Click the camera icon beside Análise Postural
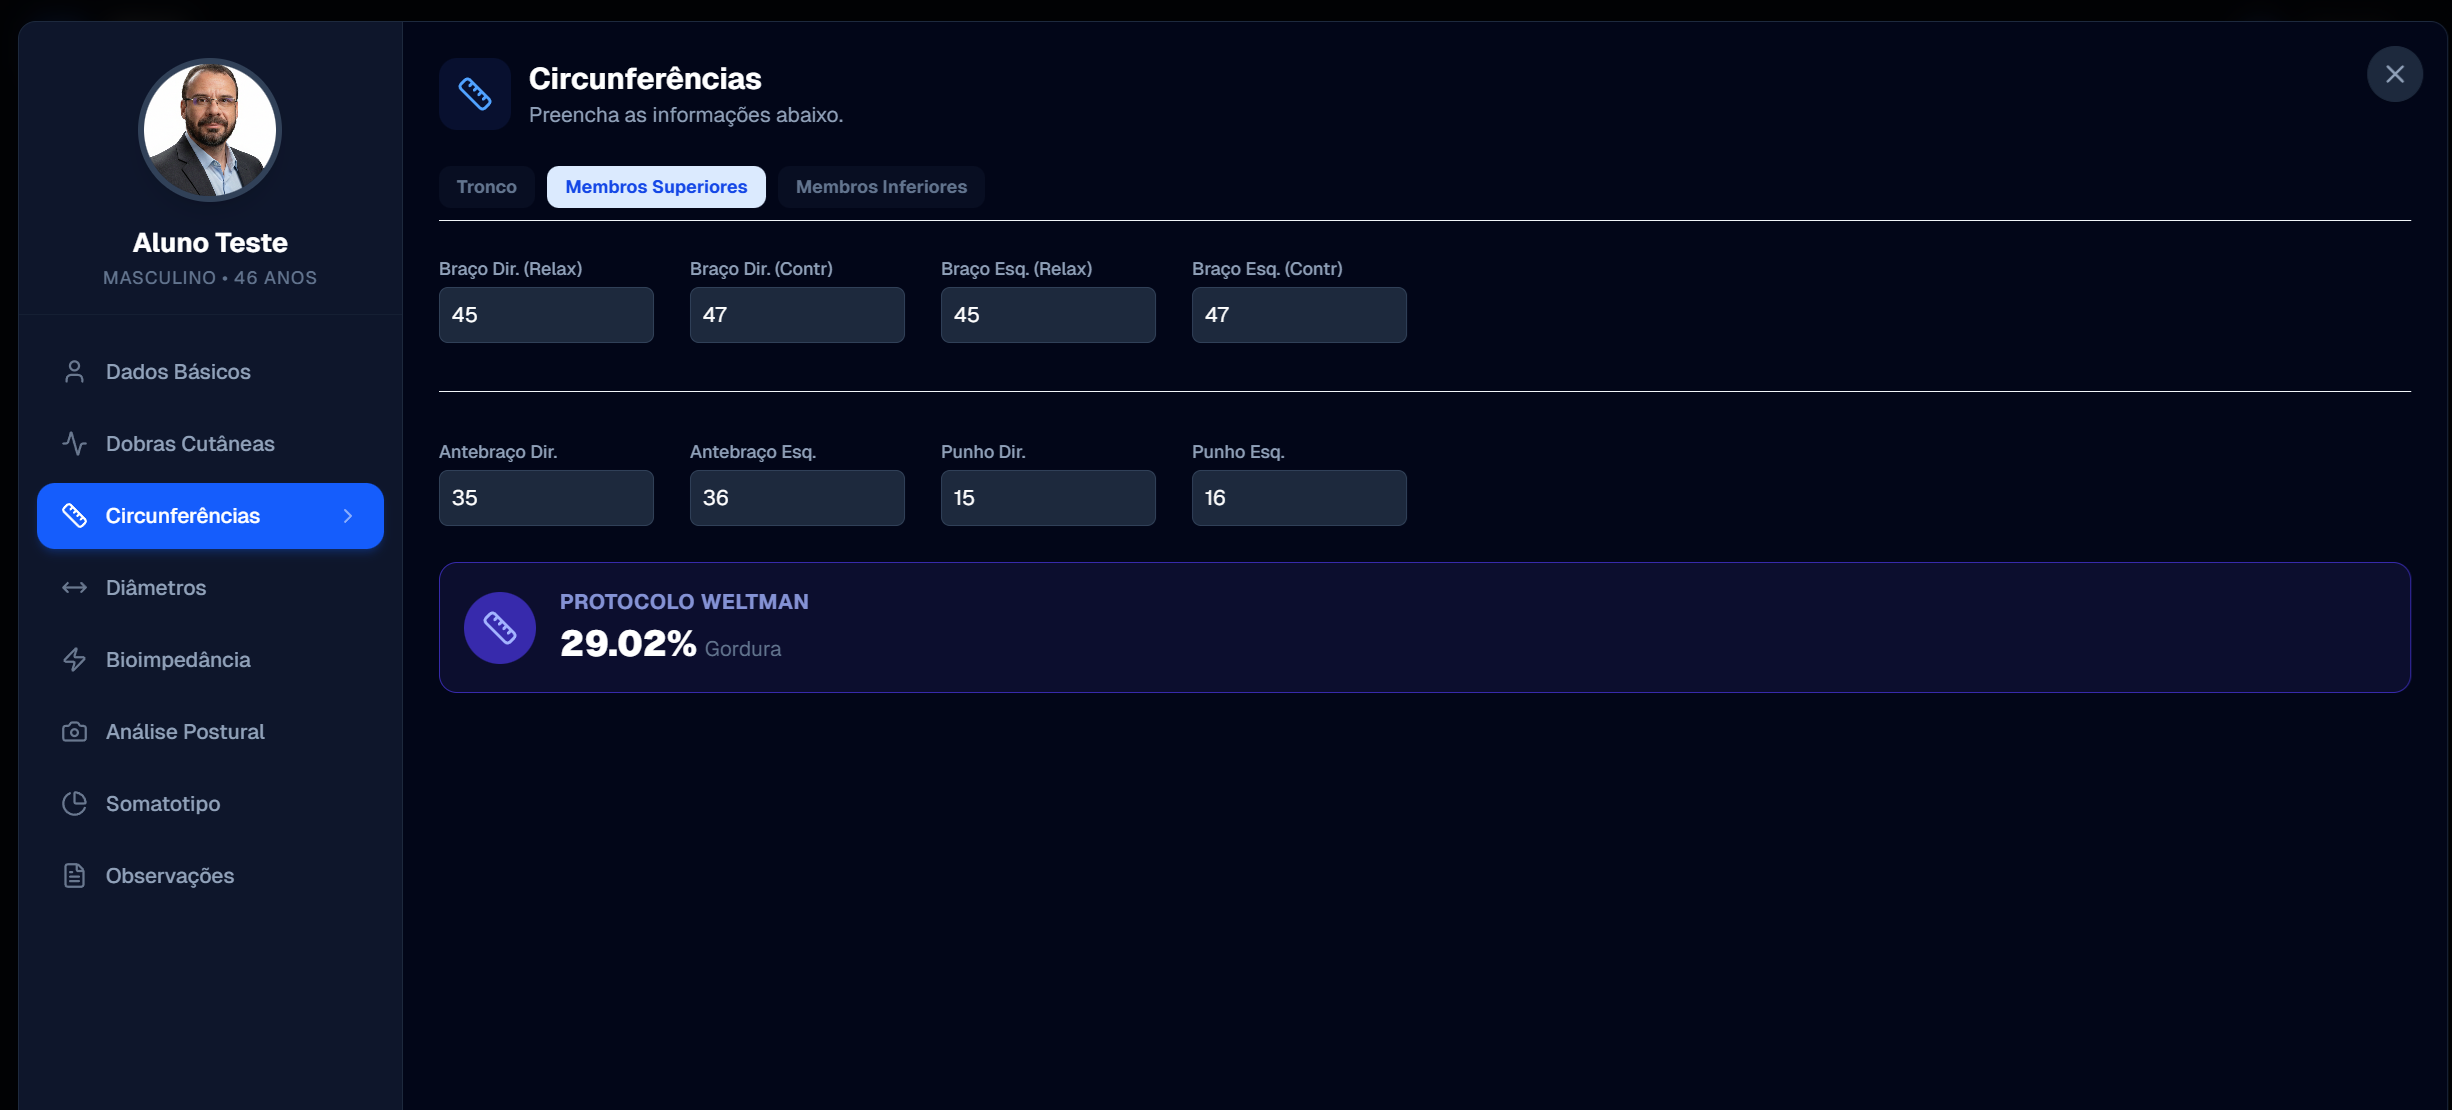This screenshot has height=1110, width=2452. click(x=74, y=732)
